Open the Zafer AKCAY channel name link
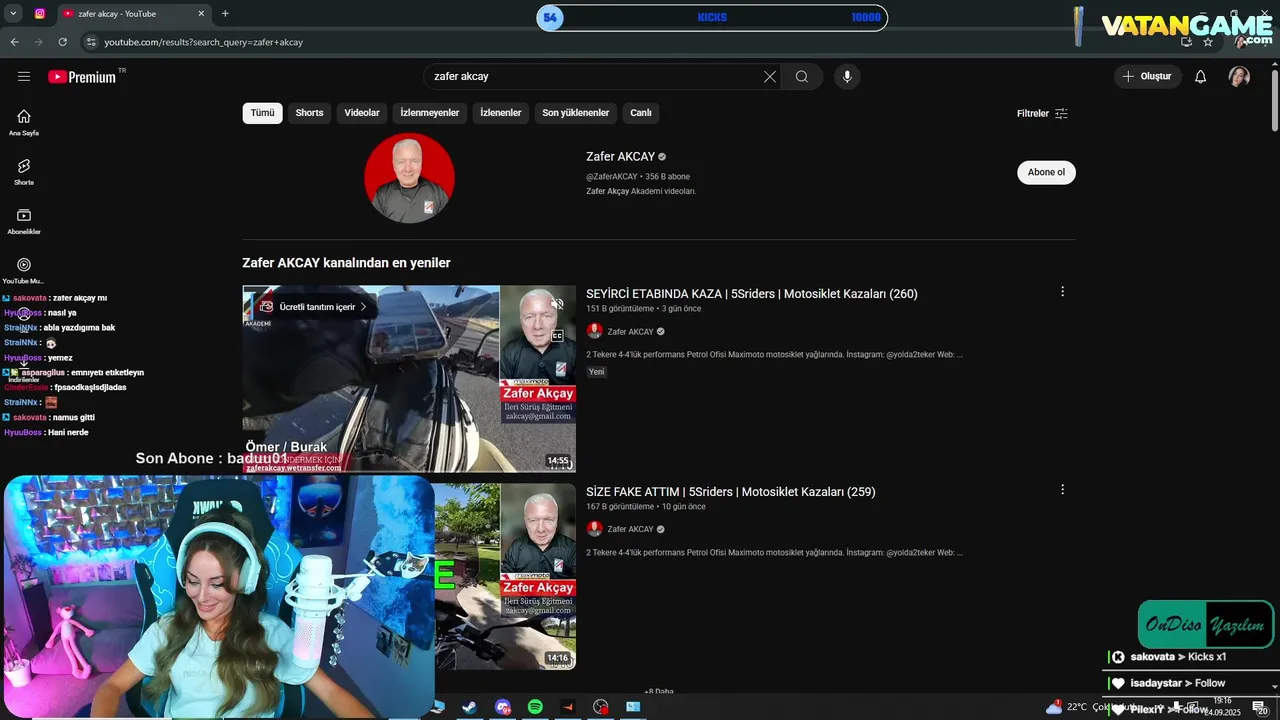This screenshot has height=720, width=1280. 620,157
